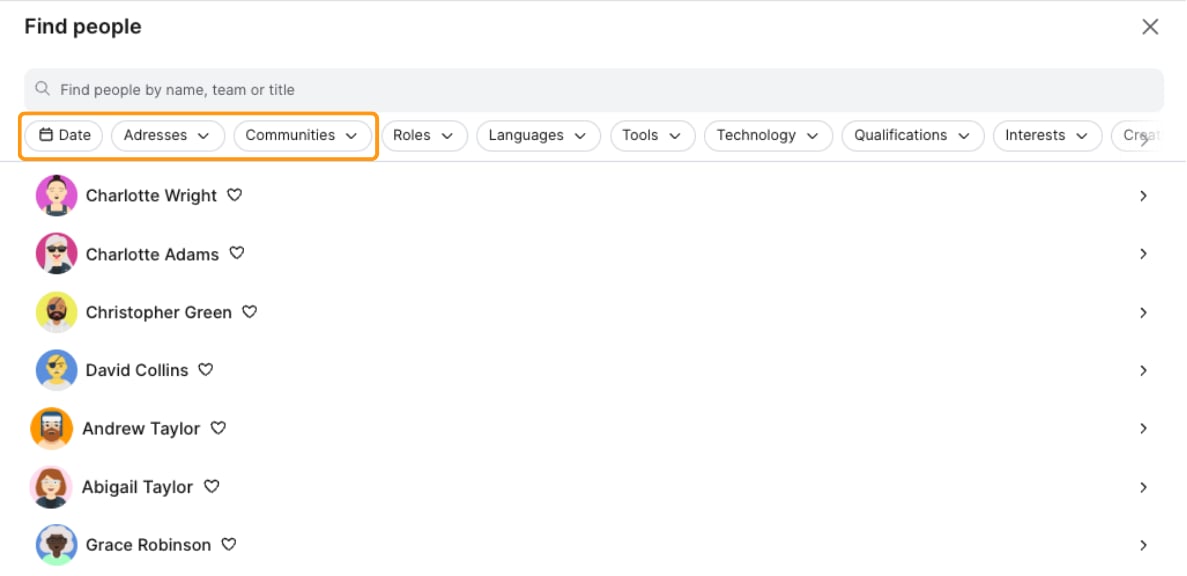1187x576 pixels.
Task: Show more filters with the right arrow
Action: (1144, 139)
